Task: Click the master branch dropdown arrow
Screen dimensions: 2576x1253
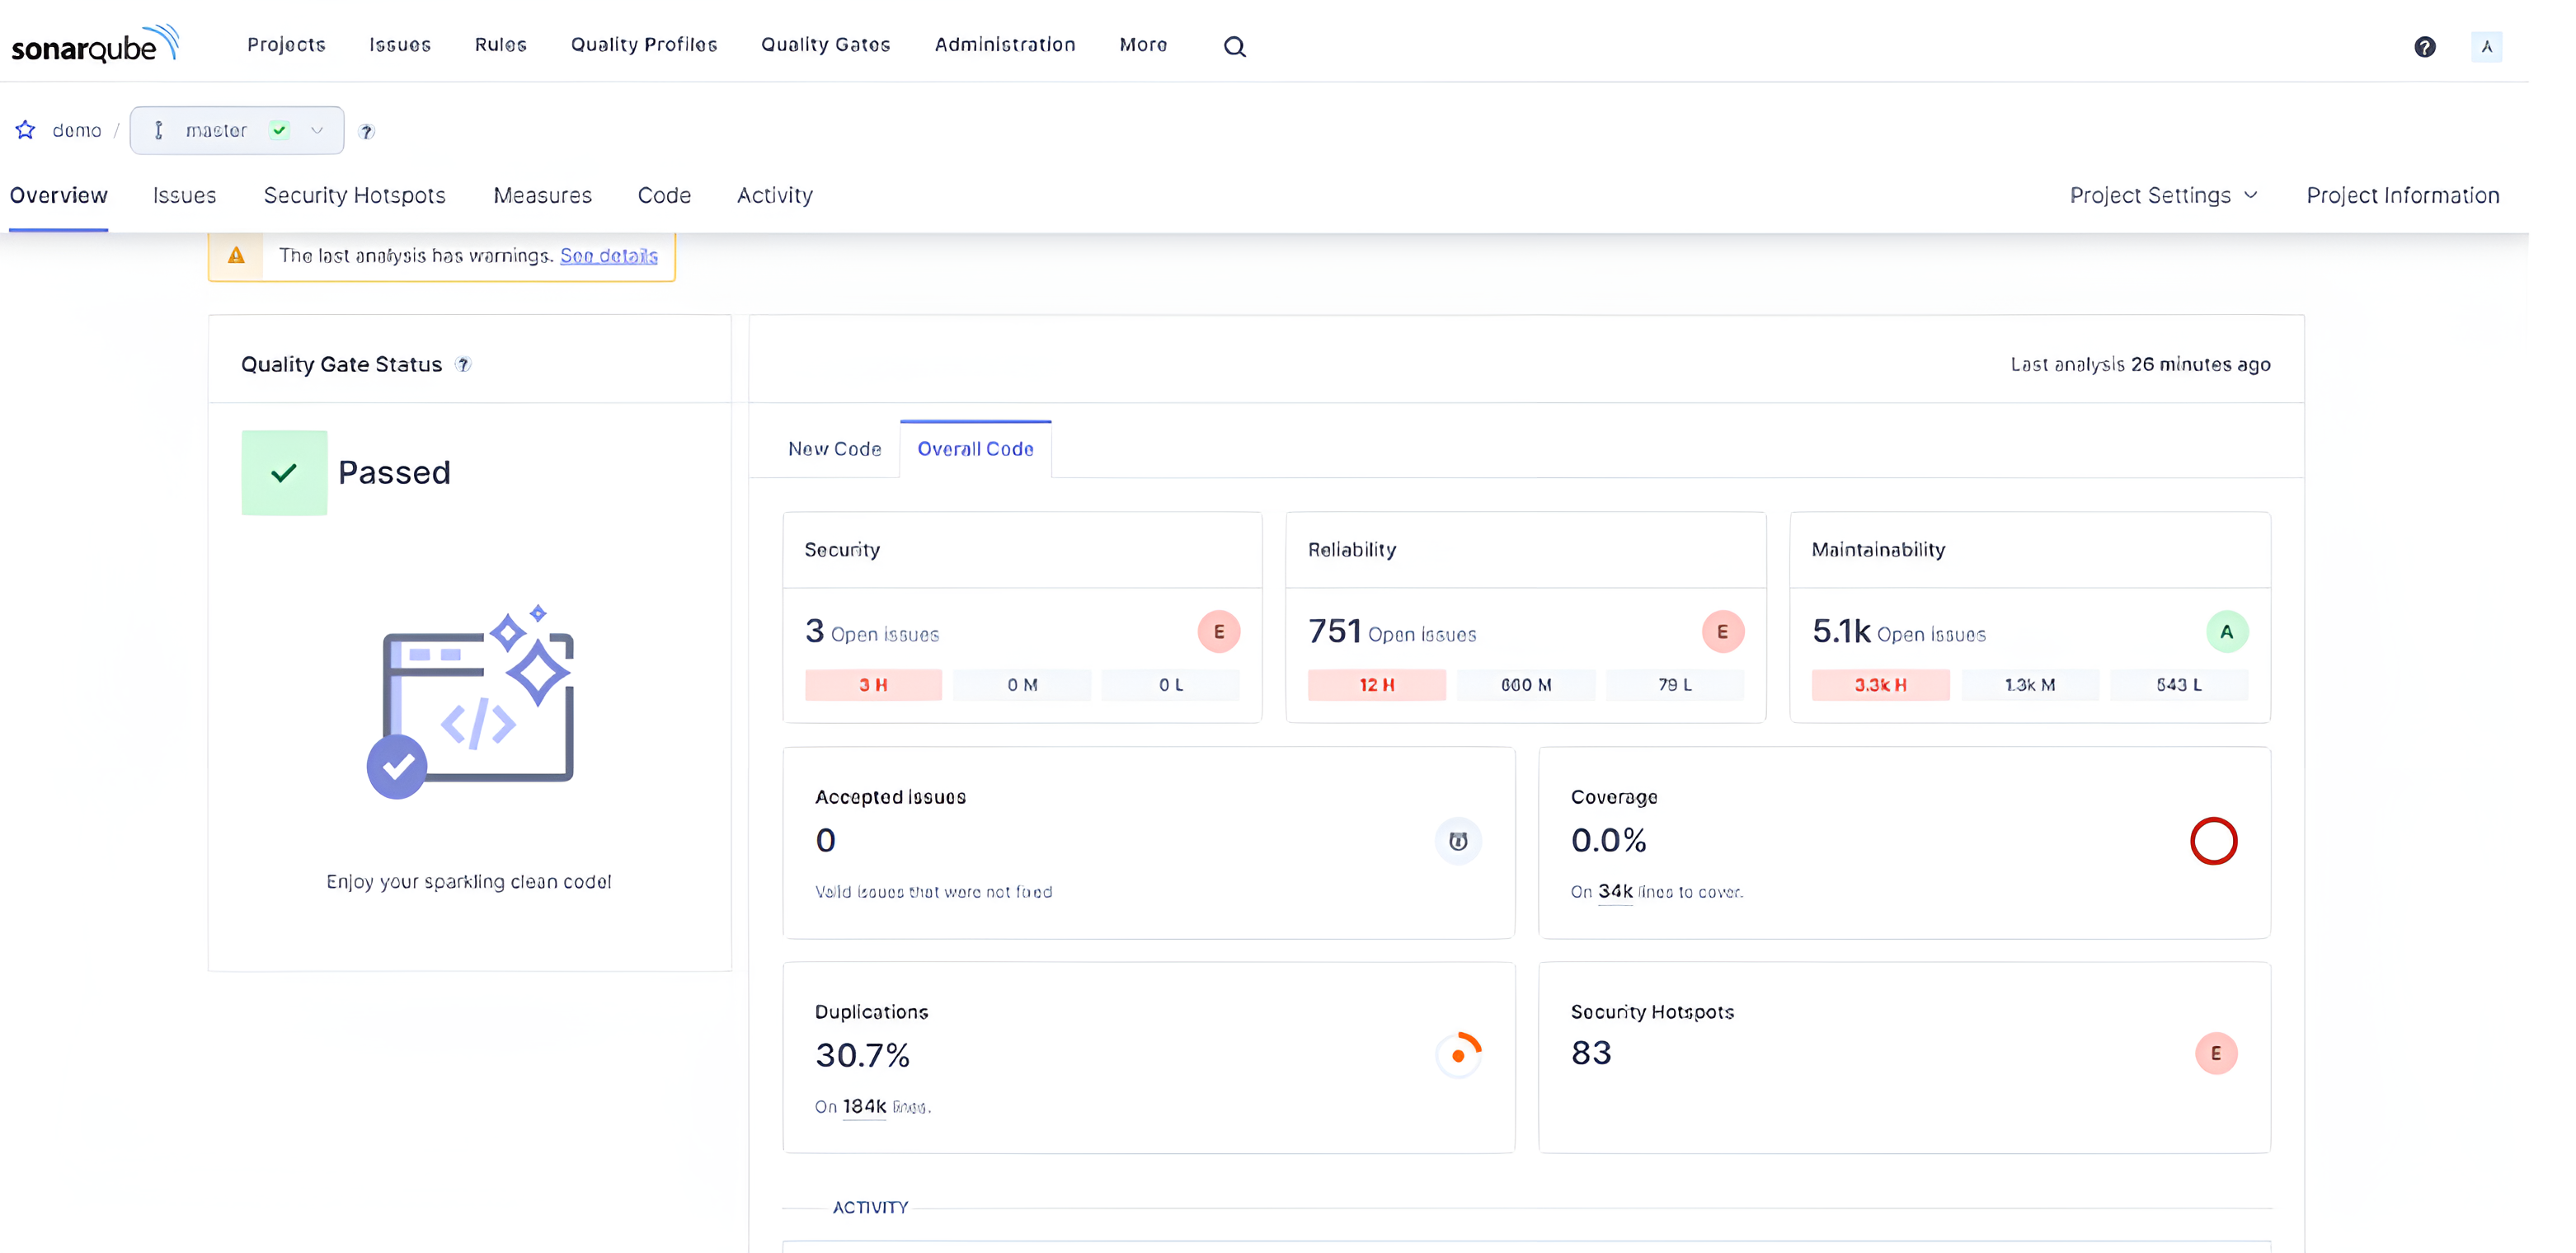Action: click(321, 129)
